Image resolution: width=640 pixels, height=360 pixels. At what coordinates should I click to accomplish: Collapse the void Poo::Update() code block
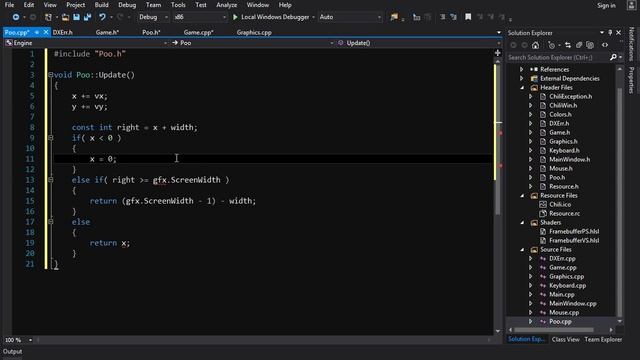(51, 75)
